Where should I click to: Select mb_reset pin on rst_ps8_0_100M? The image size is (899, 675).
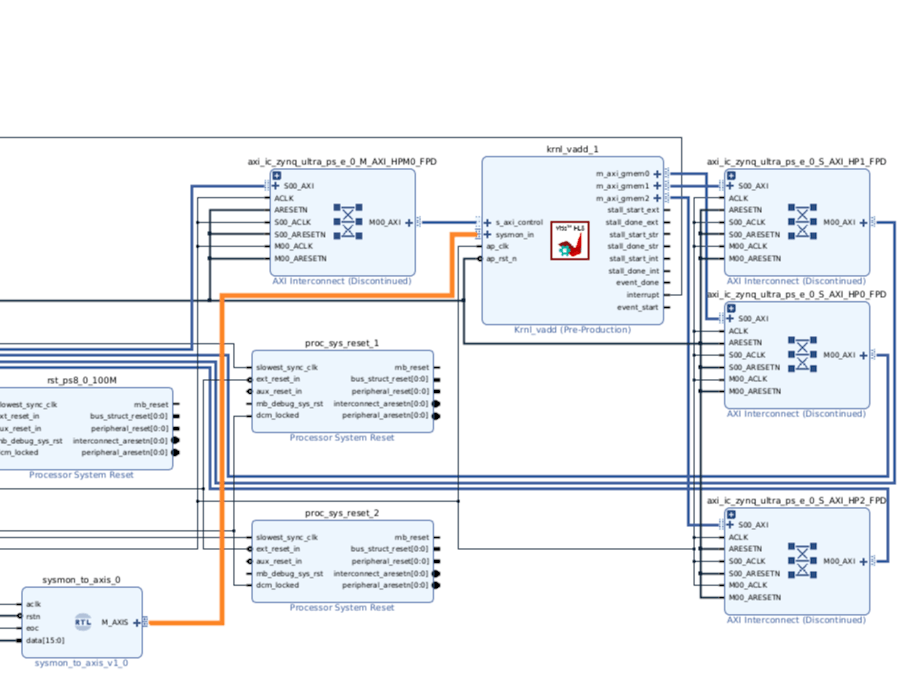[151, 405]
